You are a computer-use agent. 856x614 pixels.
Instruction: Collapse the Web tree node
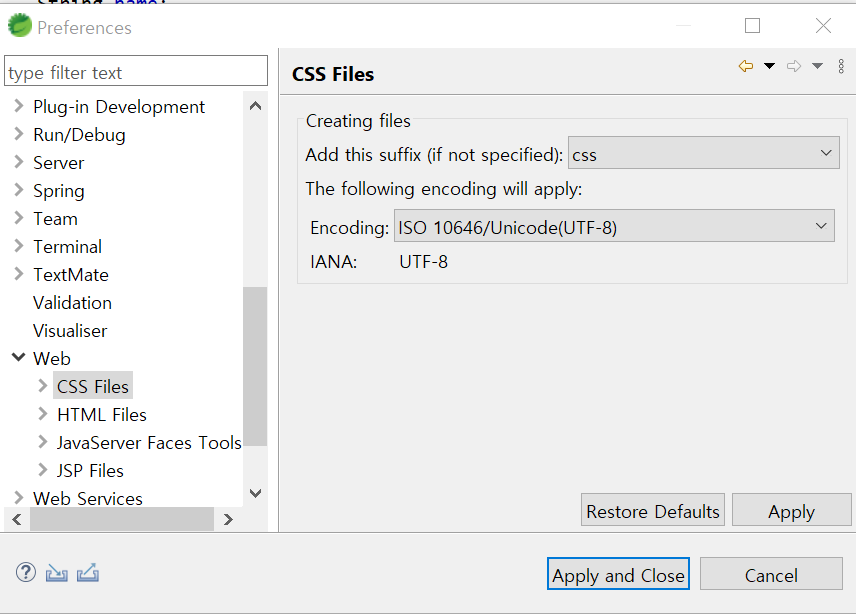coord(19,357)
